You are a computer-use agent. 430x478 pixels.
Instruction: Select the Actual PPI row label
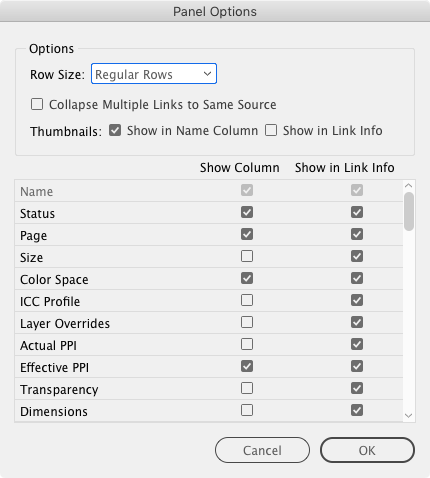(48, 345)
